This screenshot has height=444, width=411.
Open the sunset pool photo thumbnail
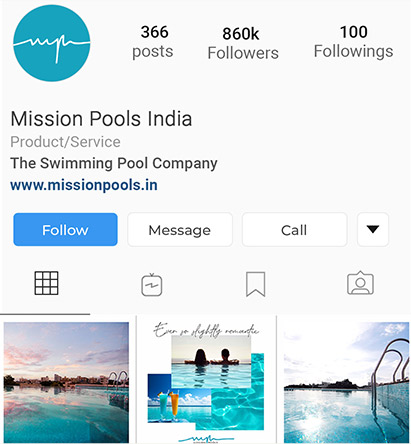[x=66, y=382]
